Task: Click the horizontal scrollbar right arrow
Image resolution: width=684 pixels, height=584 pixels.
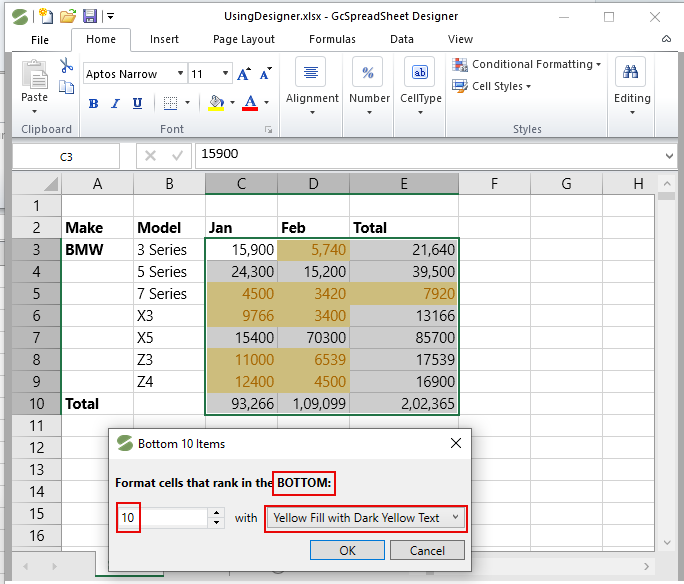Action: (646, 566)
